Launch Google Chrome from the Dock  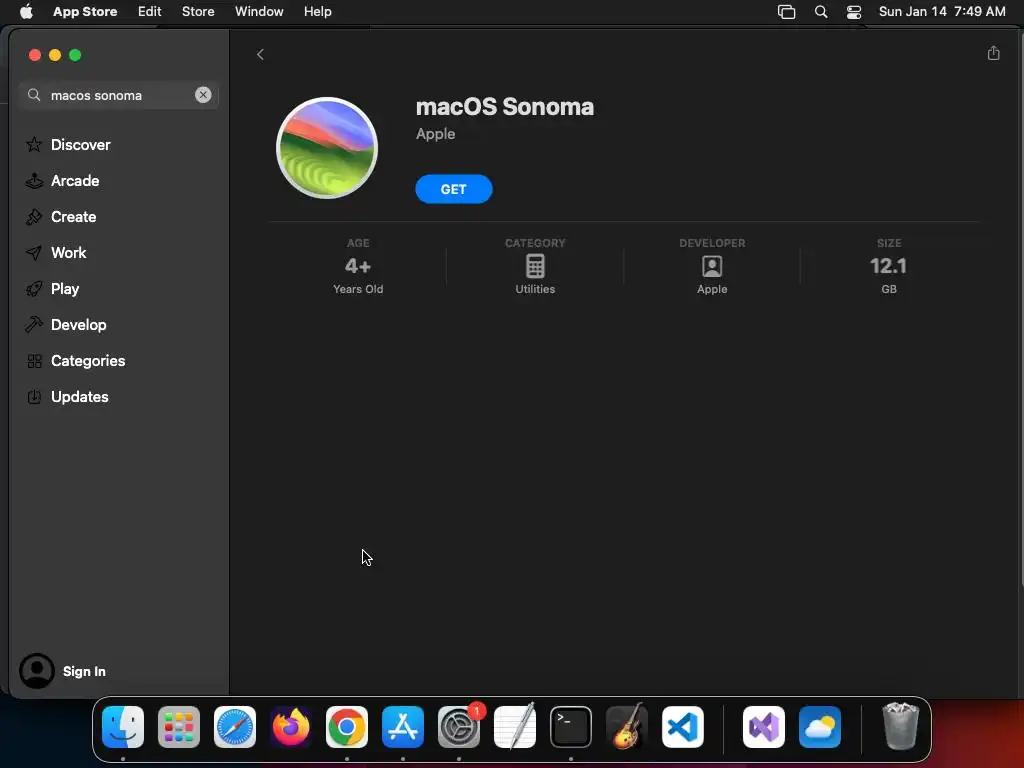(347, 727)
